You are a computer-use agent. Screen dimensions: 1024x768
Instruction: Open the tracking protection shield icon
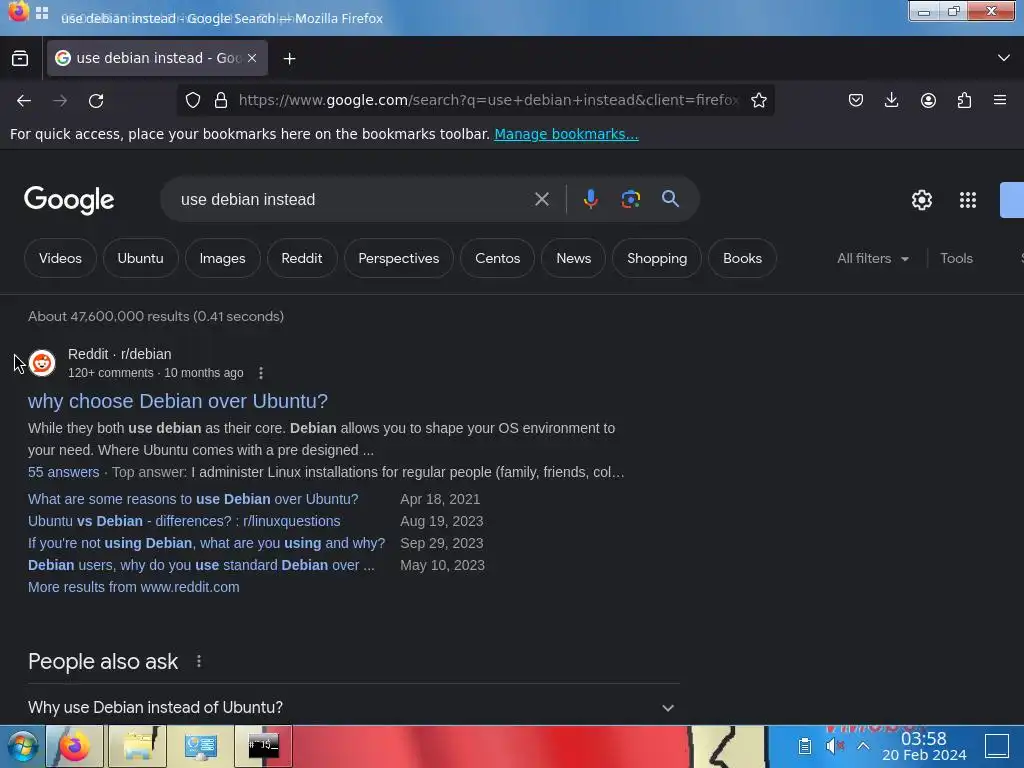point(193,100)
